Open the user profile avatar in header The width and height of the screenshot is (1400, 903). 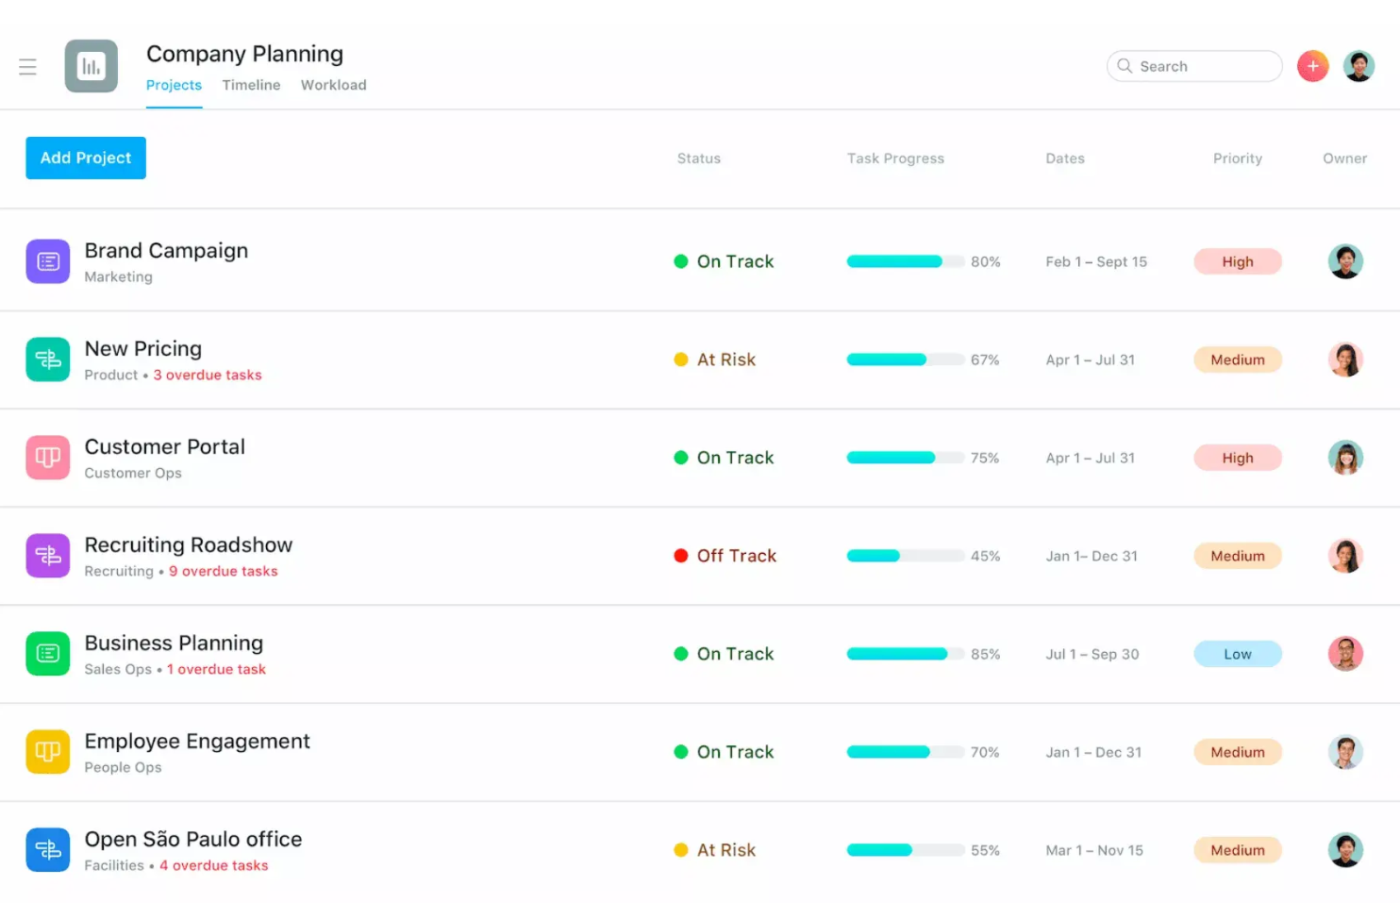point(1358,66)
